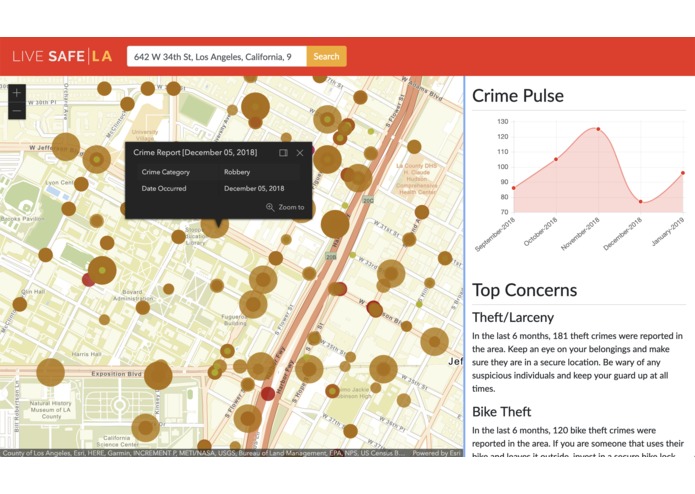Click the Bike Theft heading

[501, 412]
